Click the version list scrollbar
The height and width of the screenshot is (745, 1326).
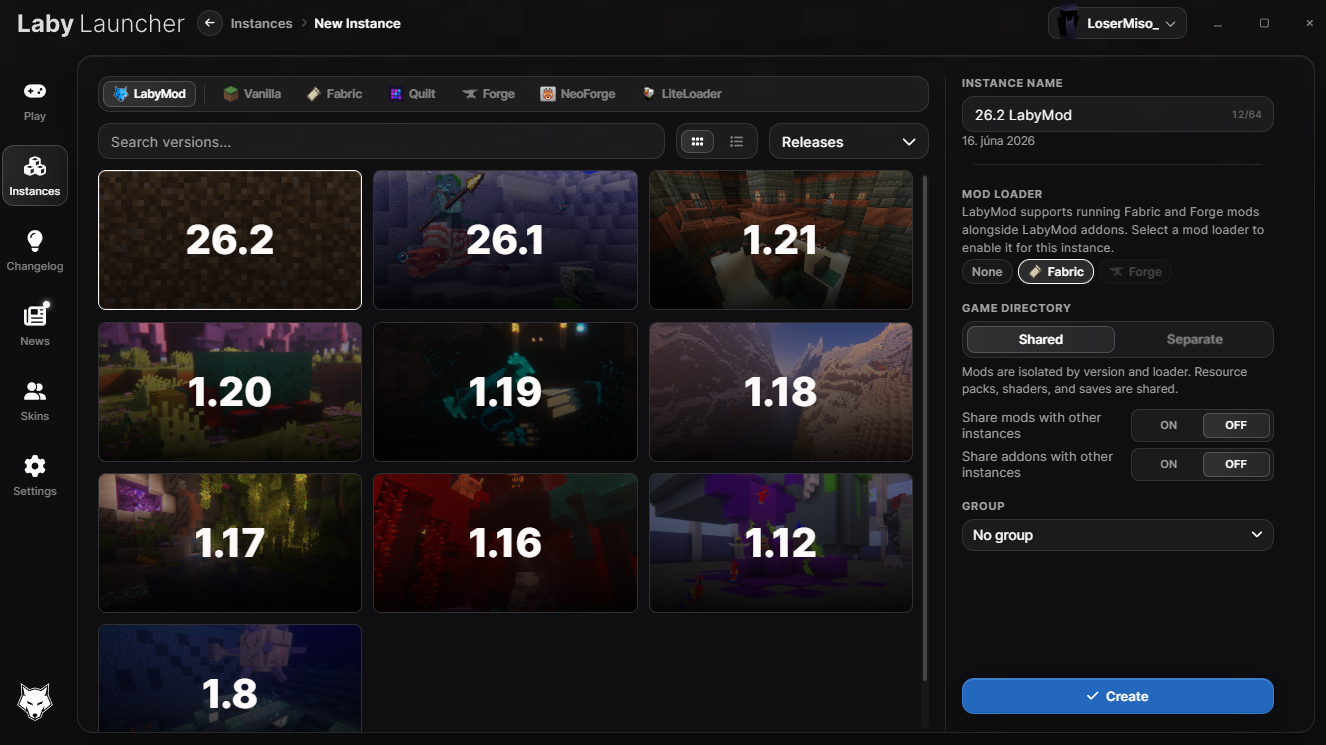coord(924,430)
